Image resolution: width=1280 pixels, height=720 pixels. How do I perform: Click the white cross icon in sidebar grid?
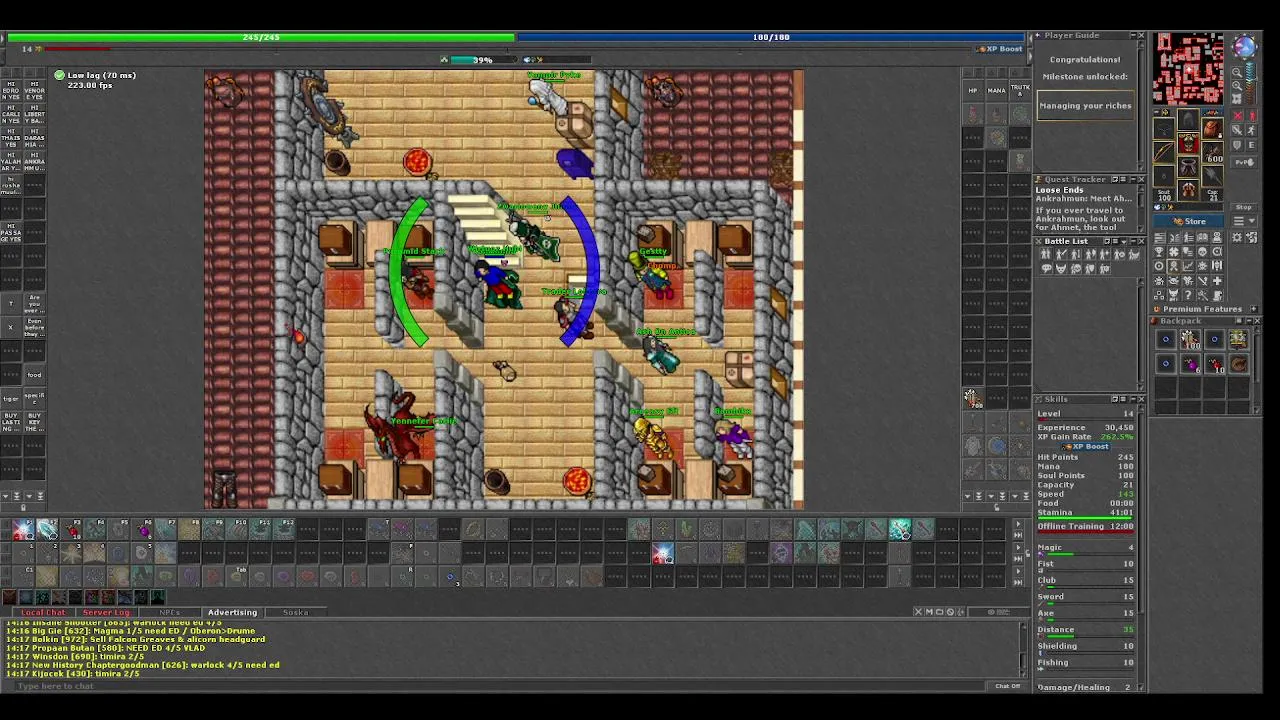click(1217, 281)
